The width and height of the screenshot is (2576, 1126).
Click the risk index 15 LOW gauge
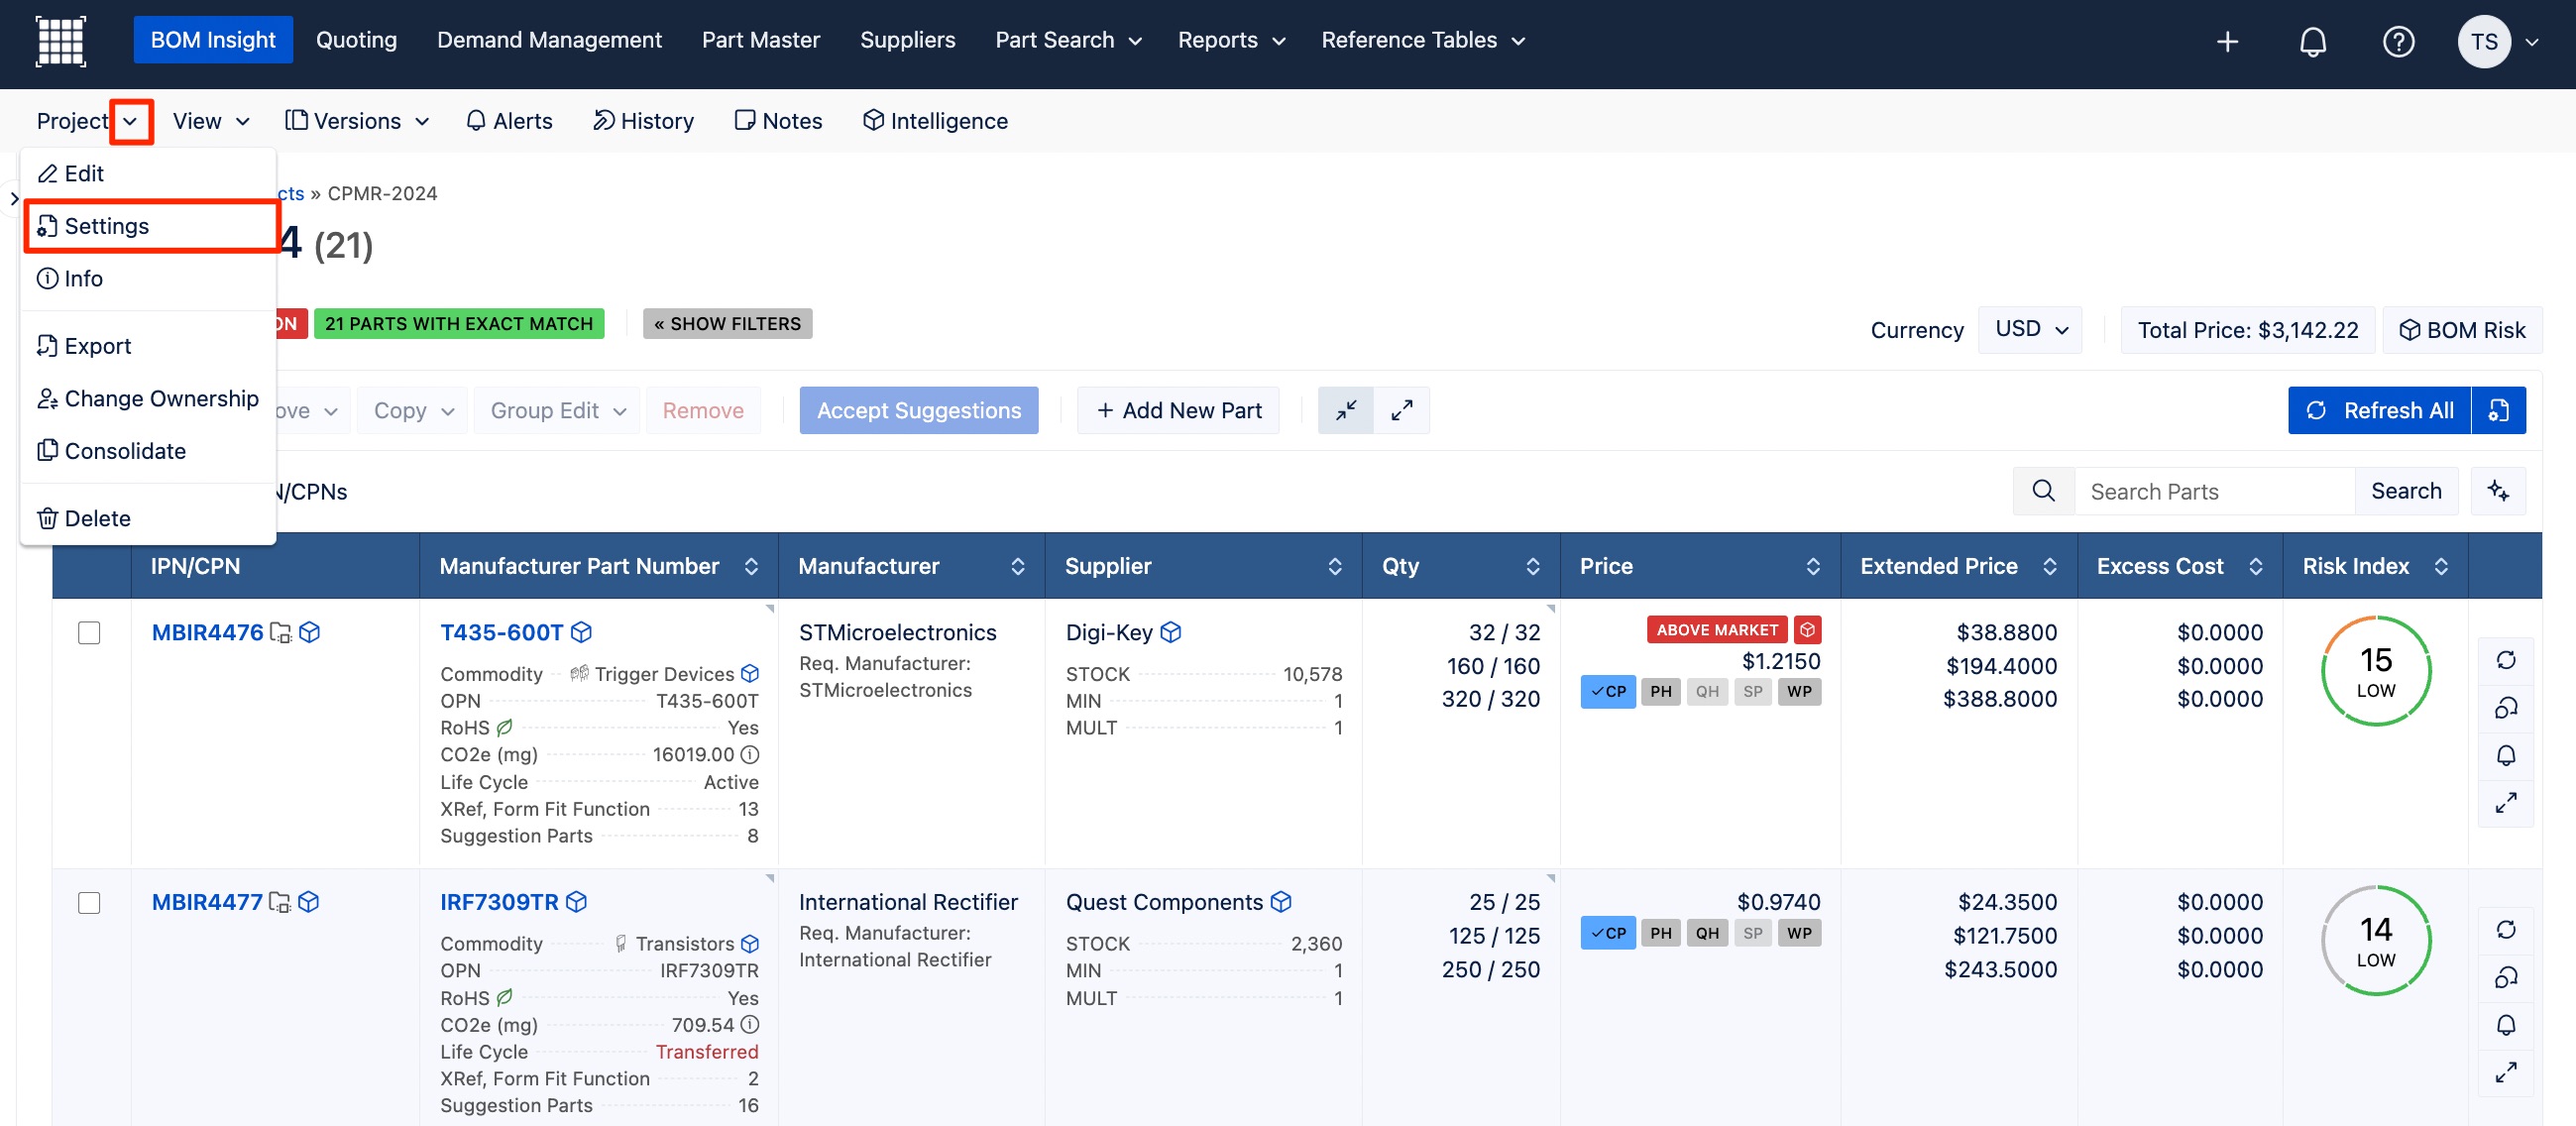point(2376,671)
